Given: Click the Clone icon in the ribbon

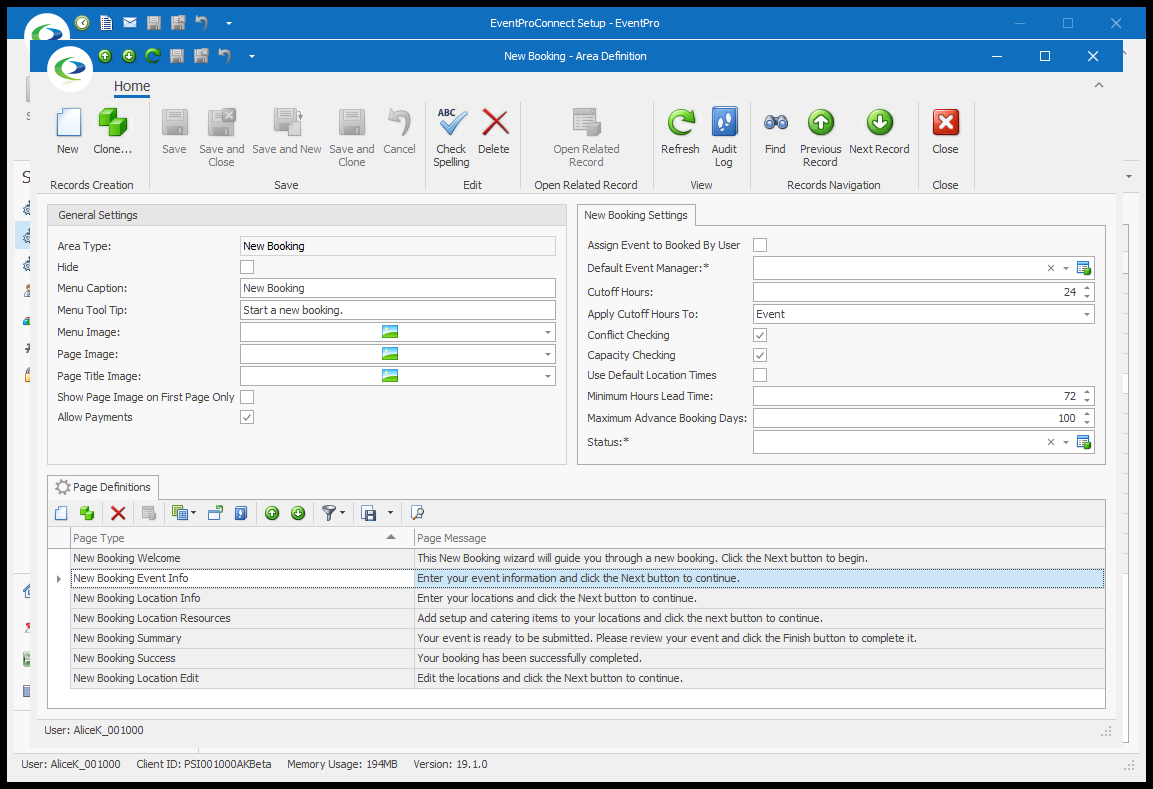Looking at the screenshot, I should pyautogui.click(x=113, y=123).
